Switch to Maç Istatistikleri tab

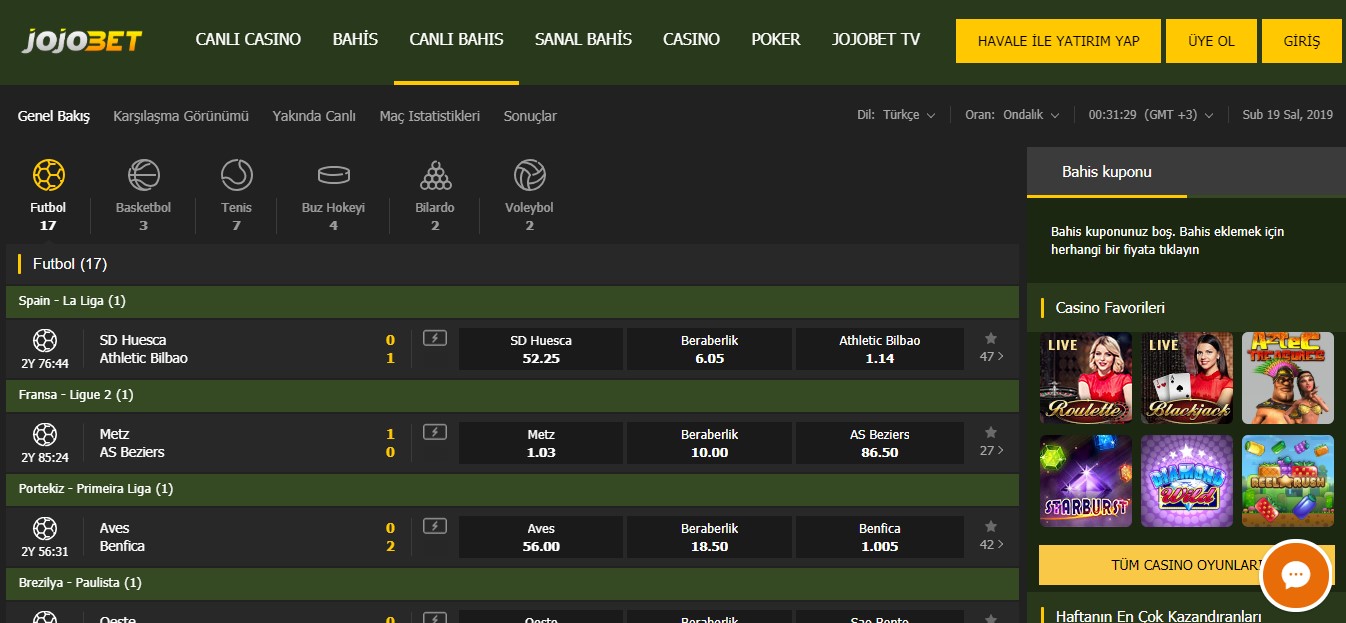tap(430, 116)
